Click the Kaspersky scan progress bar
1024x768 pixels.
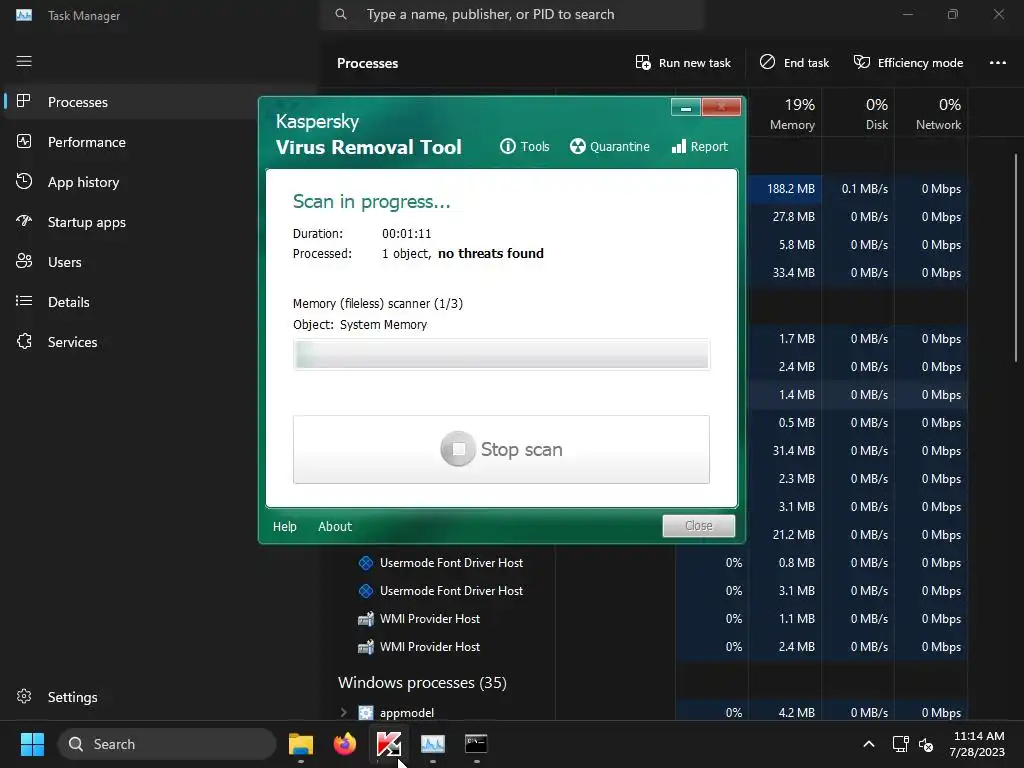pyautogui.click(x=501, y=355)
